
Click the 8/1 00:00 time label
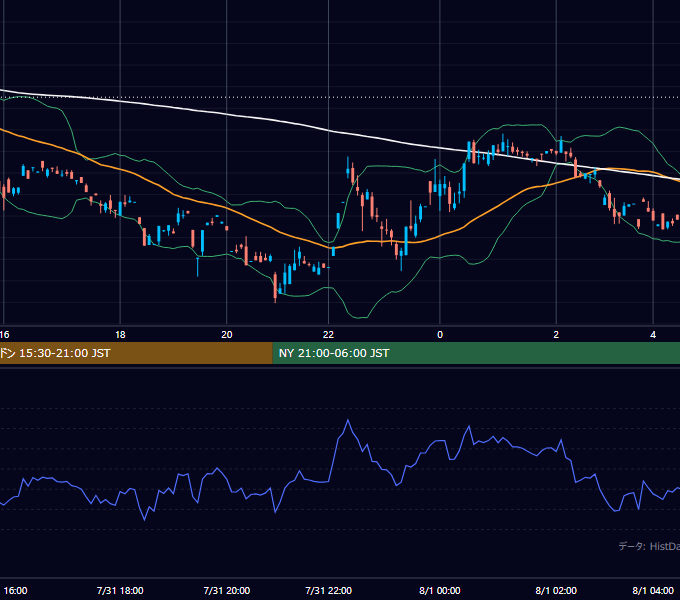pyautogui.click(x=440, y=590)
